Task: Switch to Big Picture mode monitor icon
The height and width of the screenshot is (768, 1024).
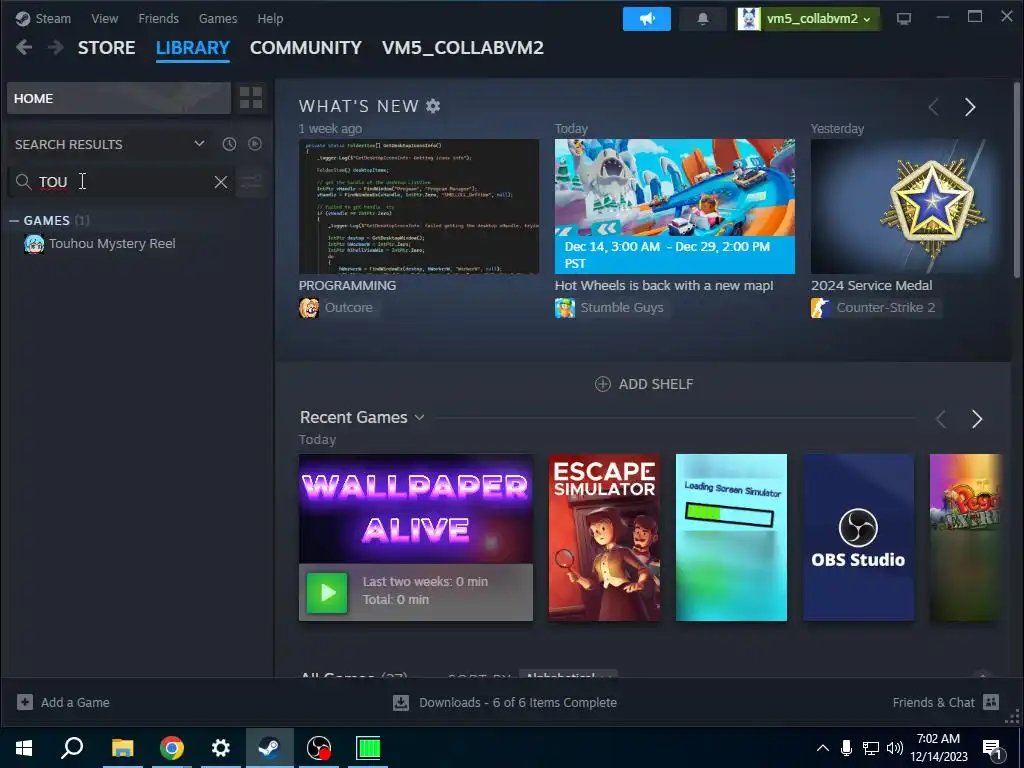Action: click(904, 18)
